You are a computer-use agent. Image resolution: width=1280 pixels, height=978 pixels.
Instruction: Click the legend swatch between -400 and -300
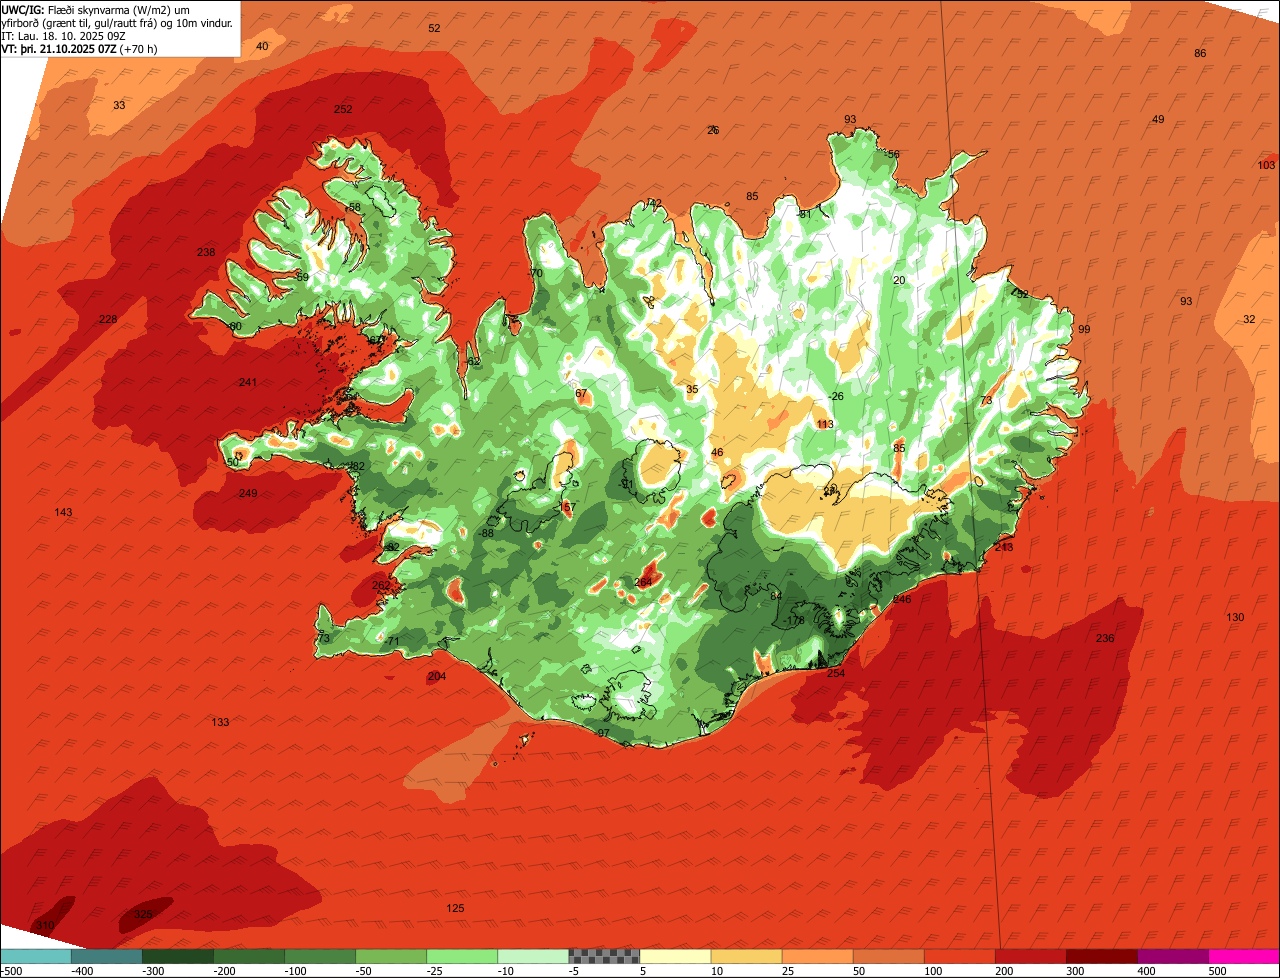[106, 956]
